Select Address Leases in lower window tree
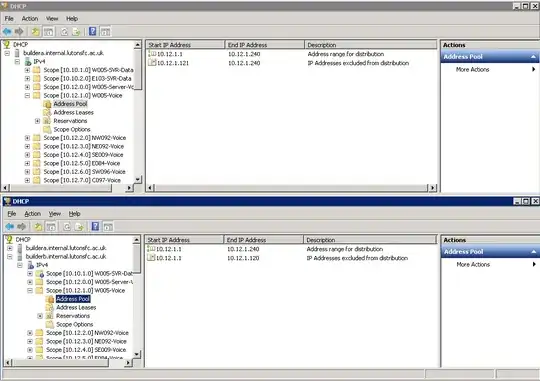This screenshot has width=540, height=381. pyautogui.click(x=76, y=307)
